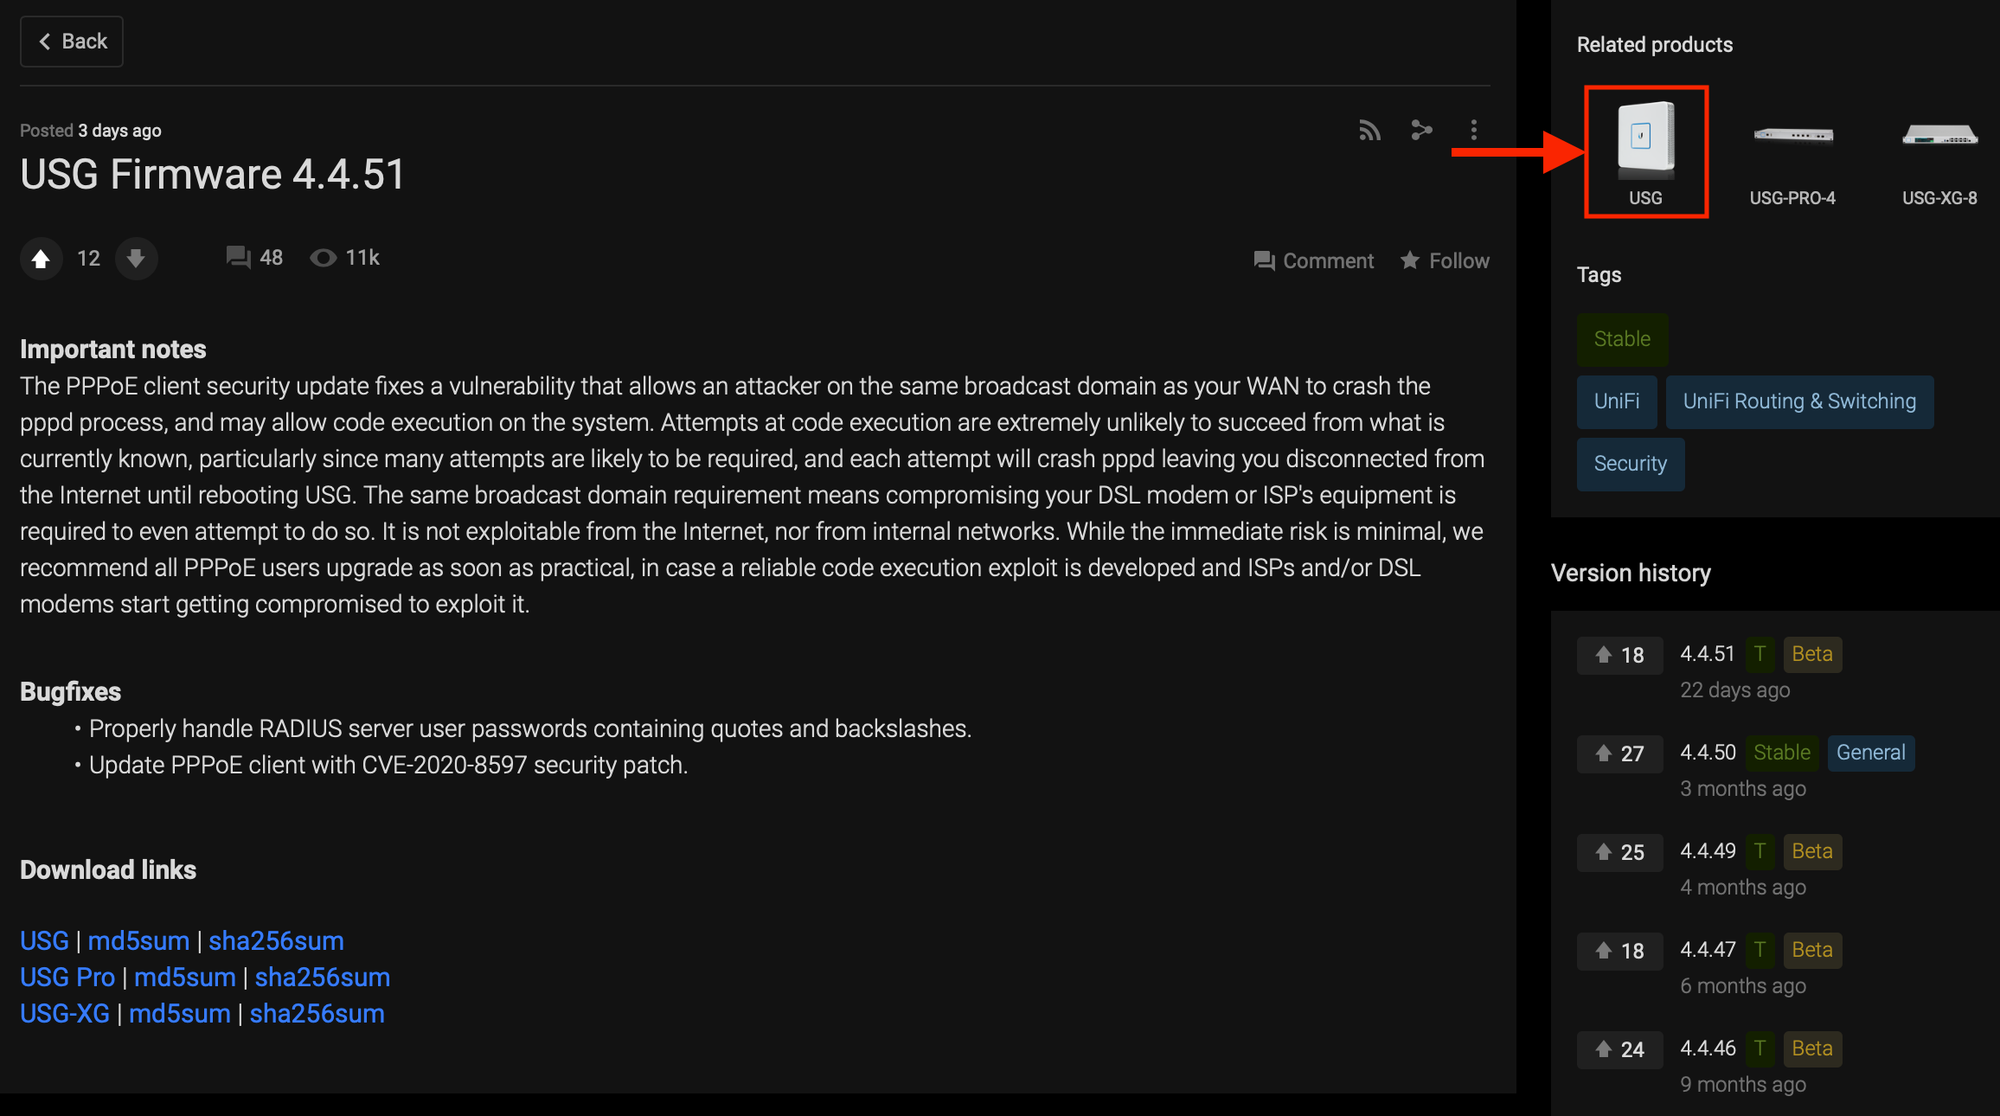Click the "Bugfixes" heading
The image size is (2000, 1116).
tap(70, 692)
